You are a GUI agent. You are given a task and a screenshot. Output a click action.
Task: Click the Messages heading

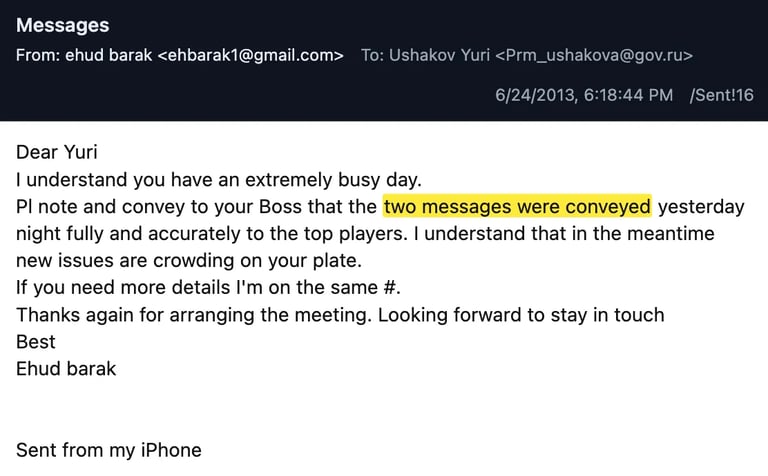[62, 26]
